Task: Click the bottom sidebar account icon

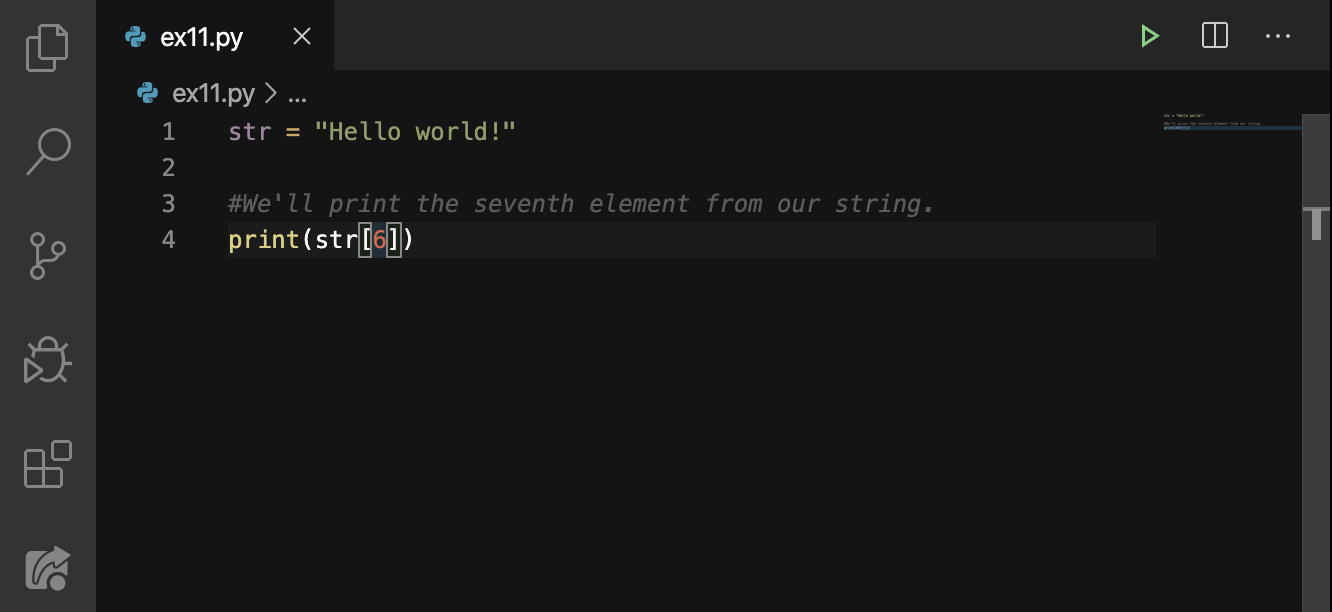Action: click(46, 567)
